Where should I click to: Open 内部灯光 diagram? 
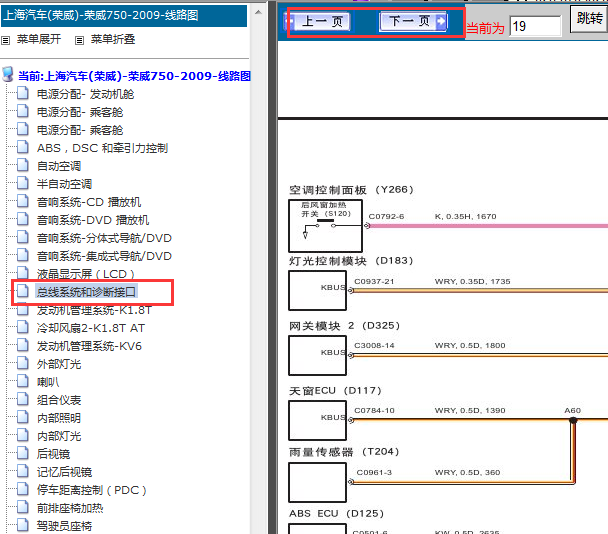59,436
